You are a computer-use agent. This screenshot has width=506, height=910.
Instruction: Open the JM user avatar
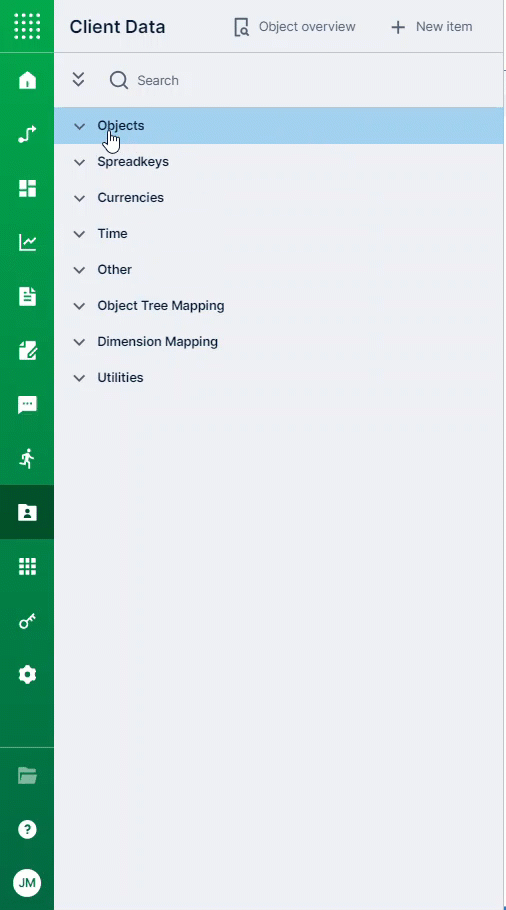click(27, 883)
